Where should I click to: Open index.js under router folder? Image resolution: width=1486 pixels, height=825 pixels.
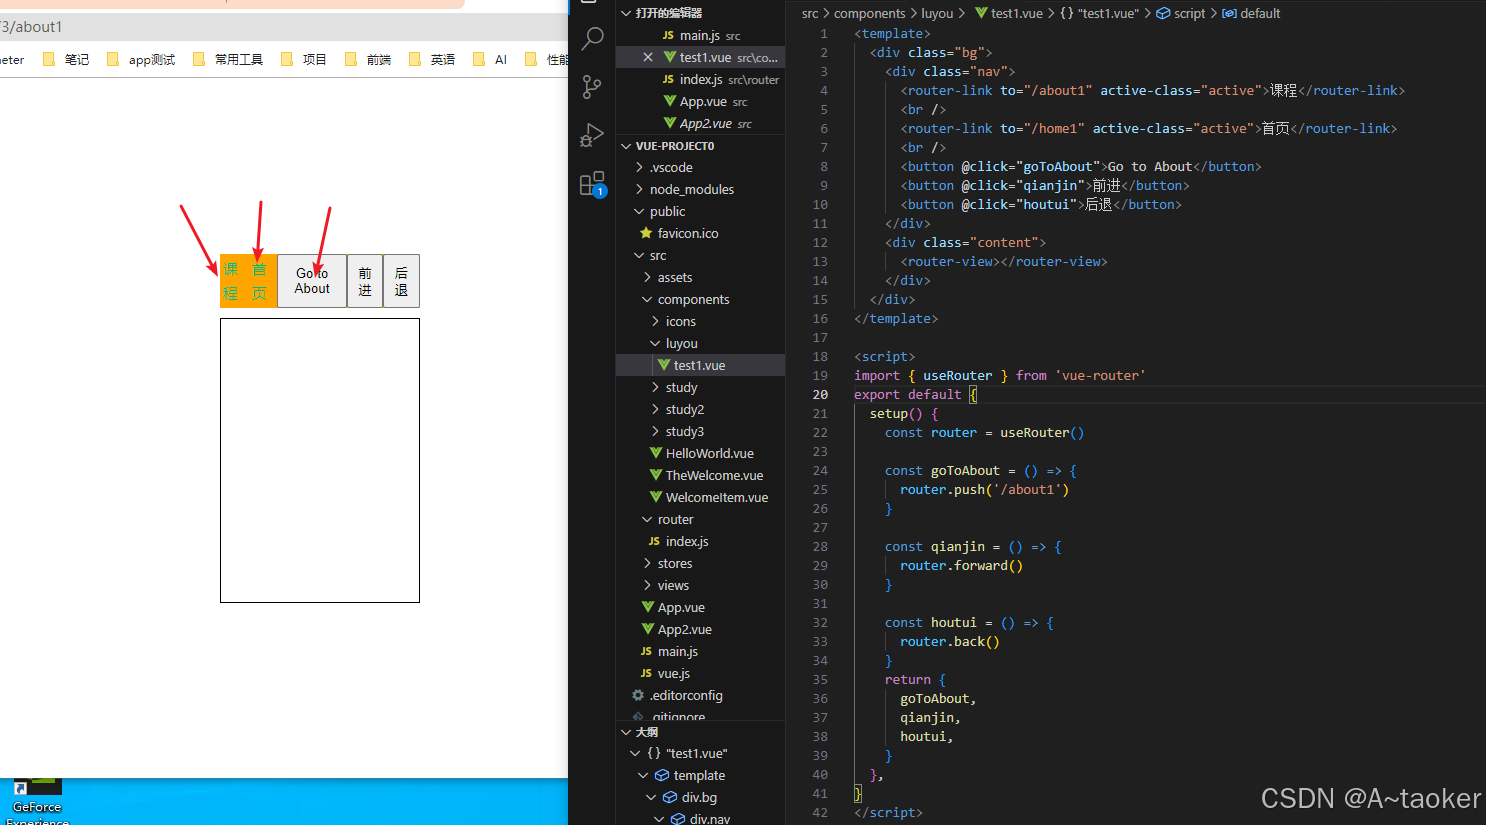point(700,541)
